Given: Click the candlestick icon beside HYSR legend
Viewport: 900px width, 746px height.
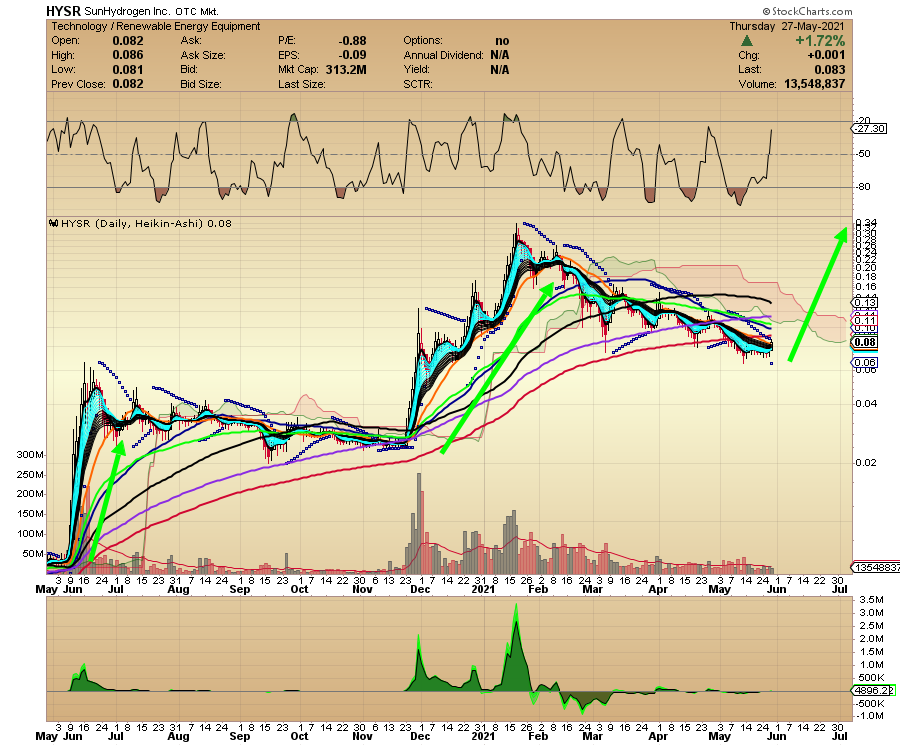Looking at the screenshot, I should (54, 224).
